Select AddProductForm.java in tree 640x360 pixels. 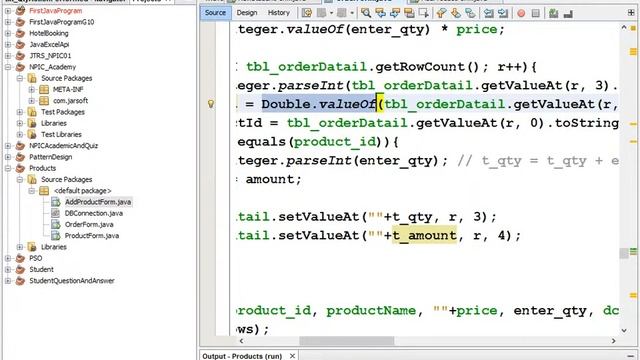pos(98,202)
